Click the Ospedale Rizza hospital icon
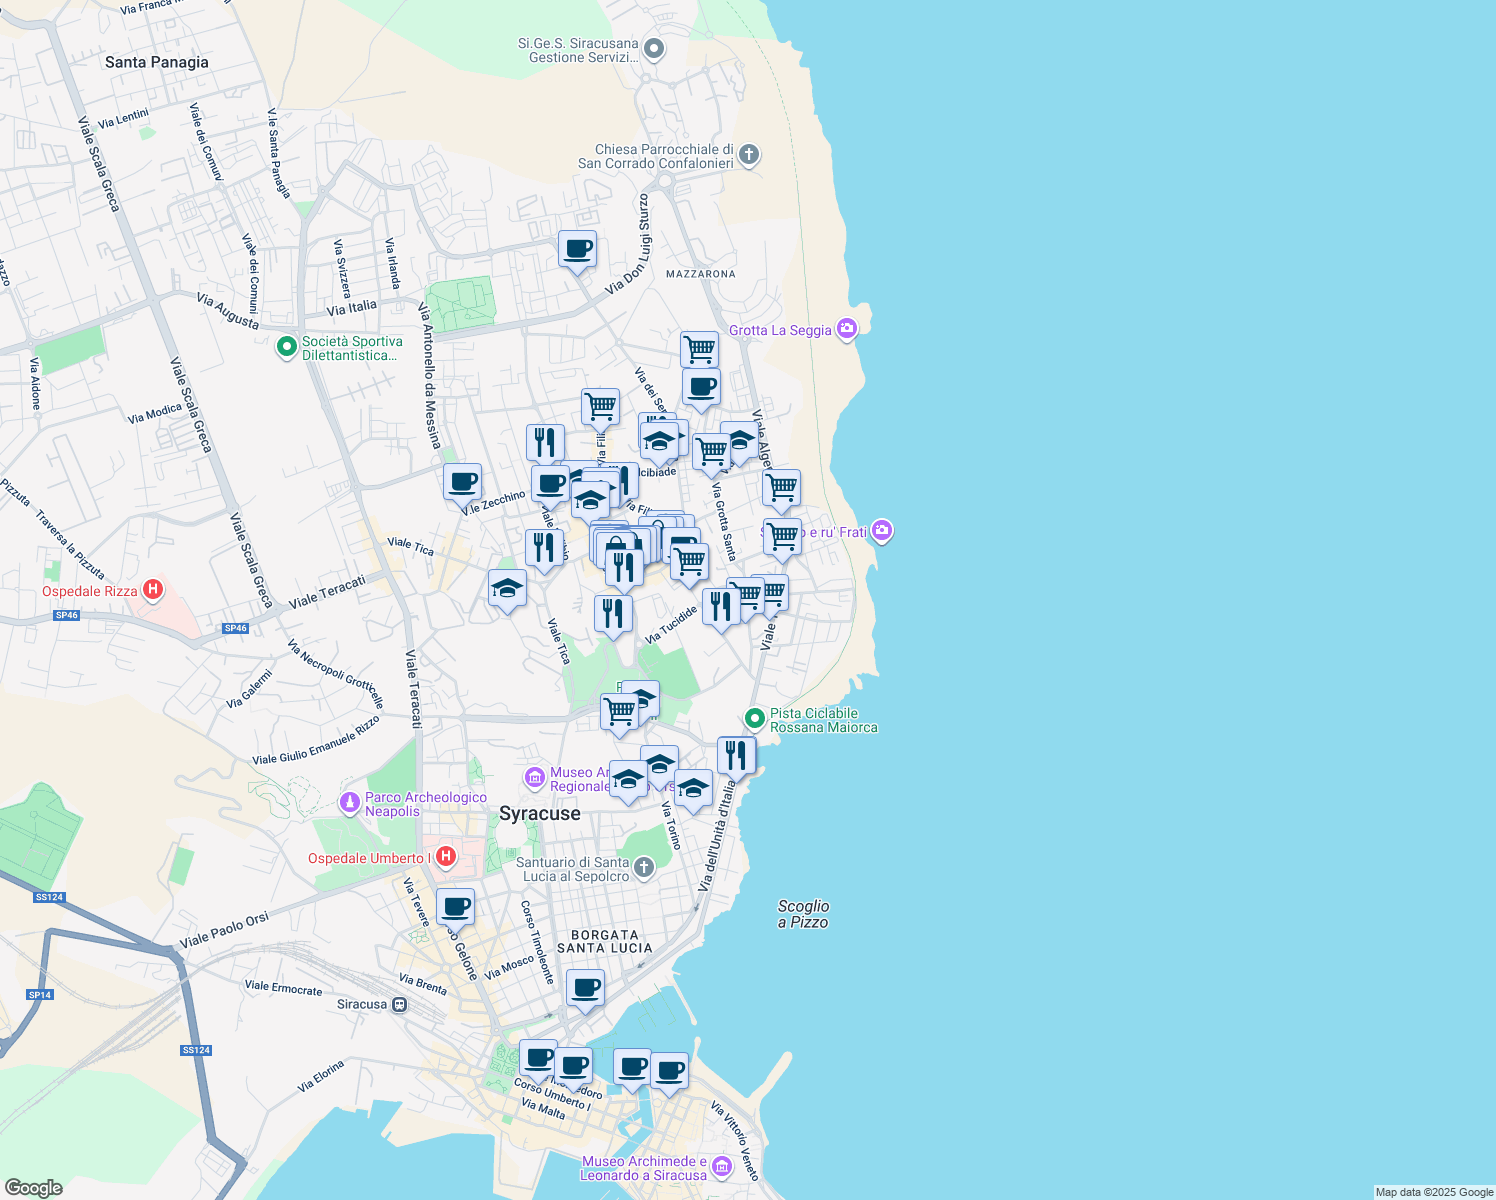The height and width of the screenshot is (1200, 1496). point(153,590)
